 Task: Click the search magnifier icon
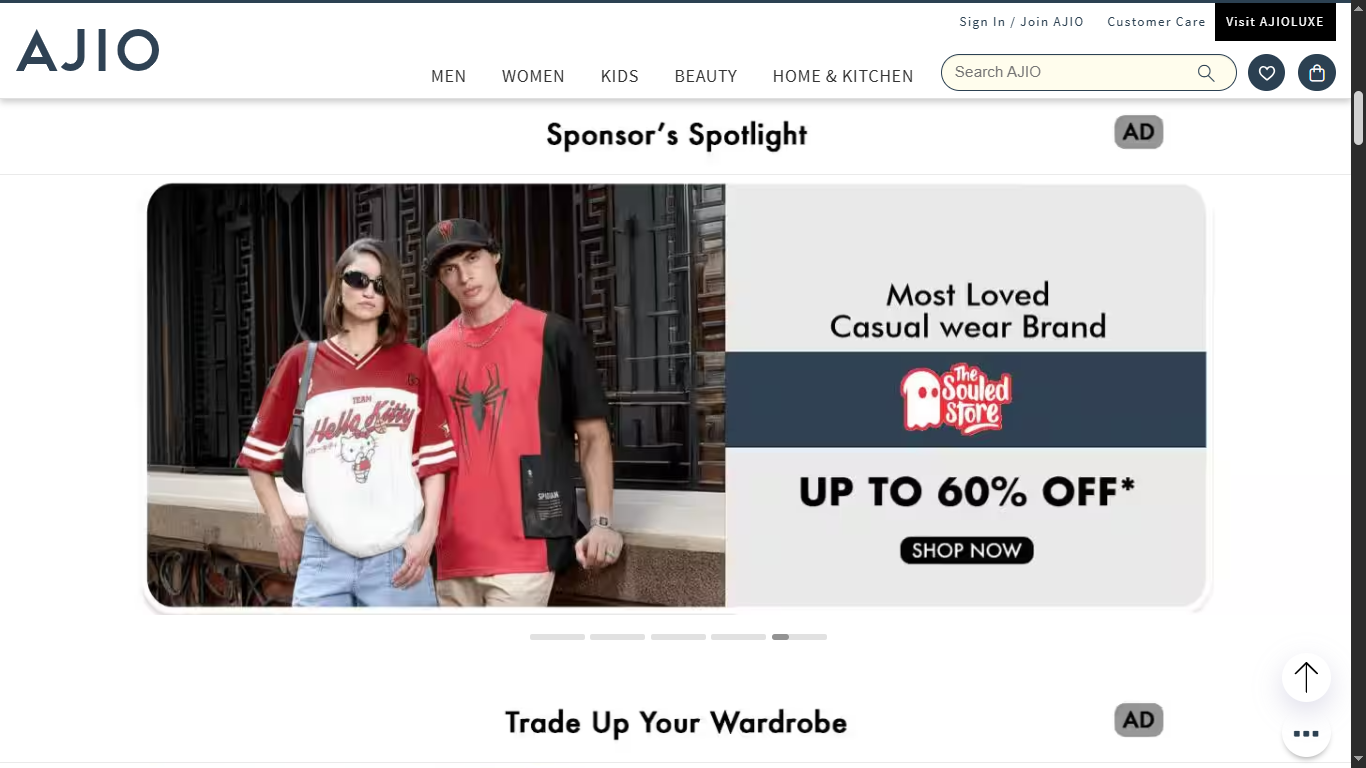click(1206, 73)
